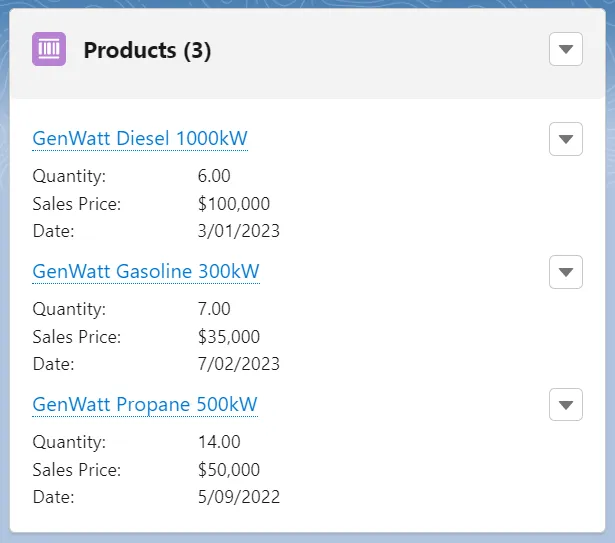Select the $50,000 sales price
The width and height of the screenshot is (615, 543).
click(x=229, y=470)
